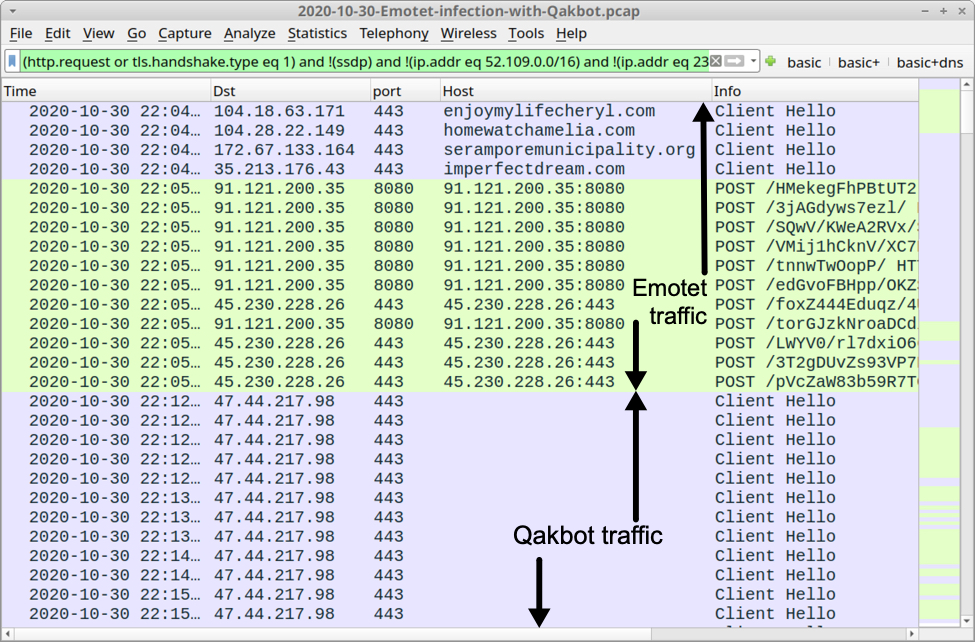Click the display filter bookmark icon
The image size is (975, 642).
12,62
